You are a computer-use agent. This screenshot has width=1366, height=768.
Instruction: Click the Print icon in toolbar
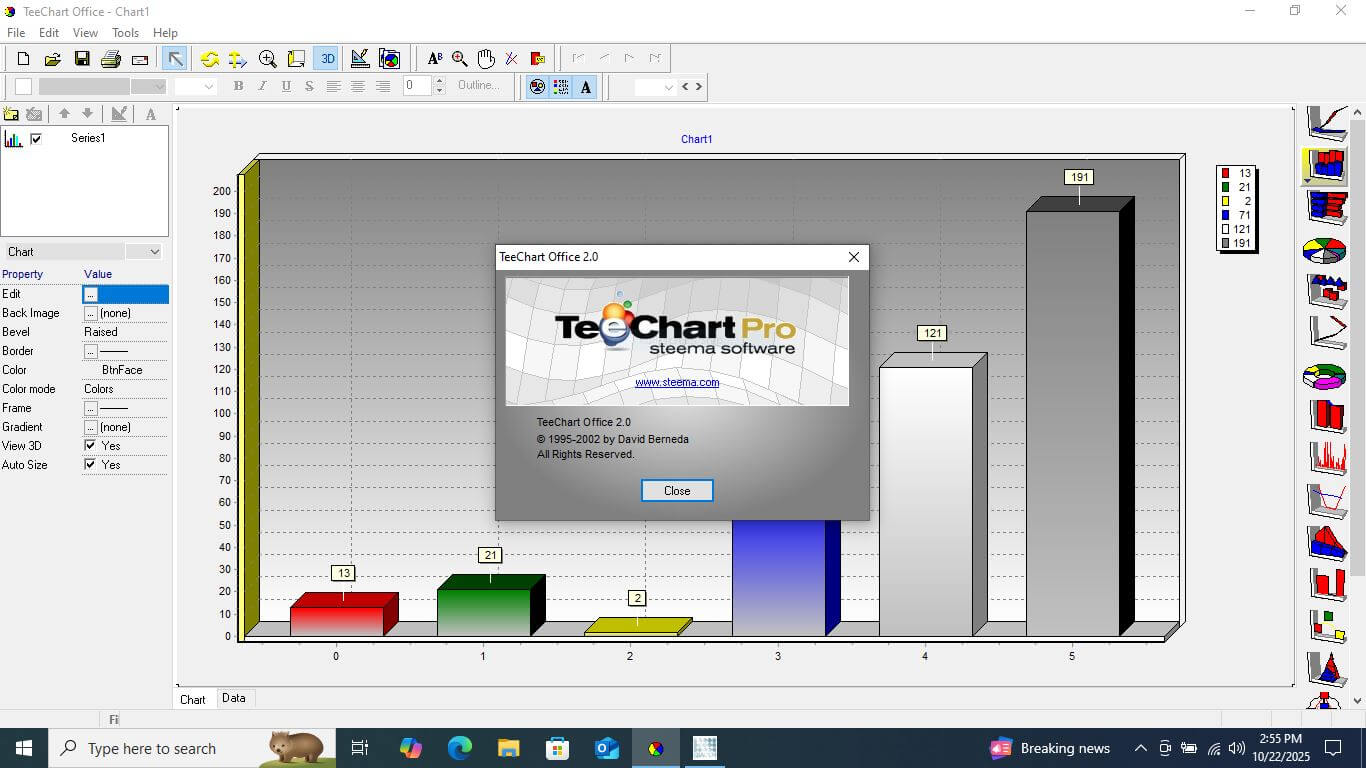tap(111, 59)
